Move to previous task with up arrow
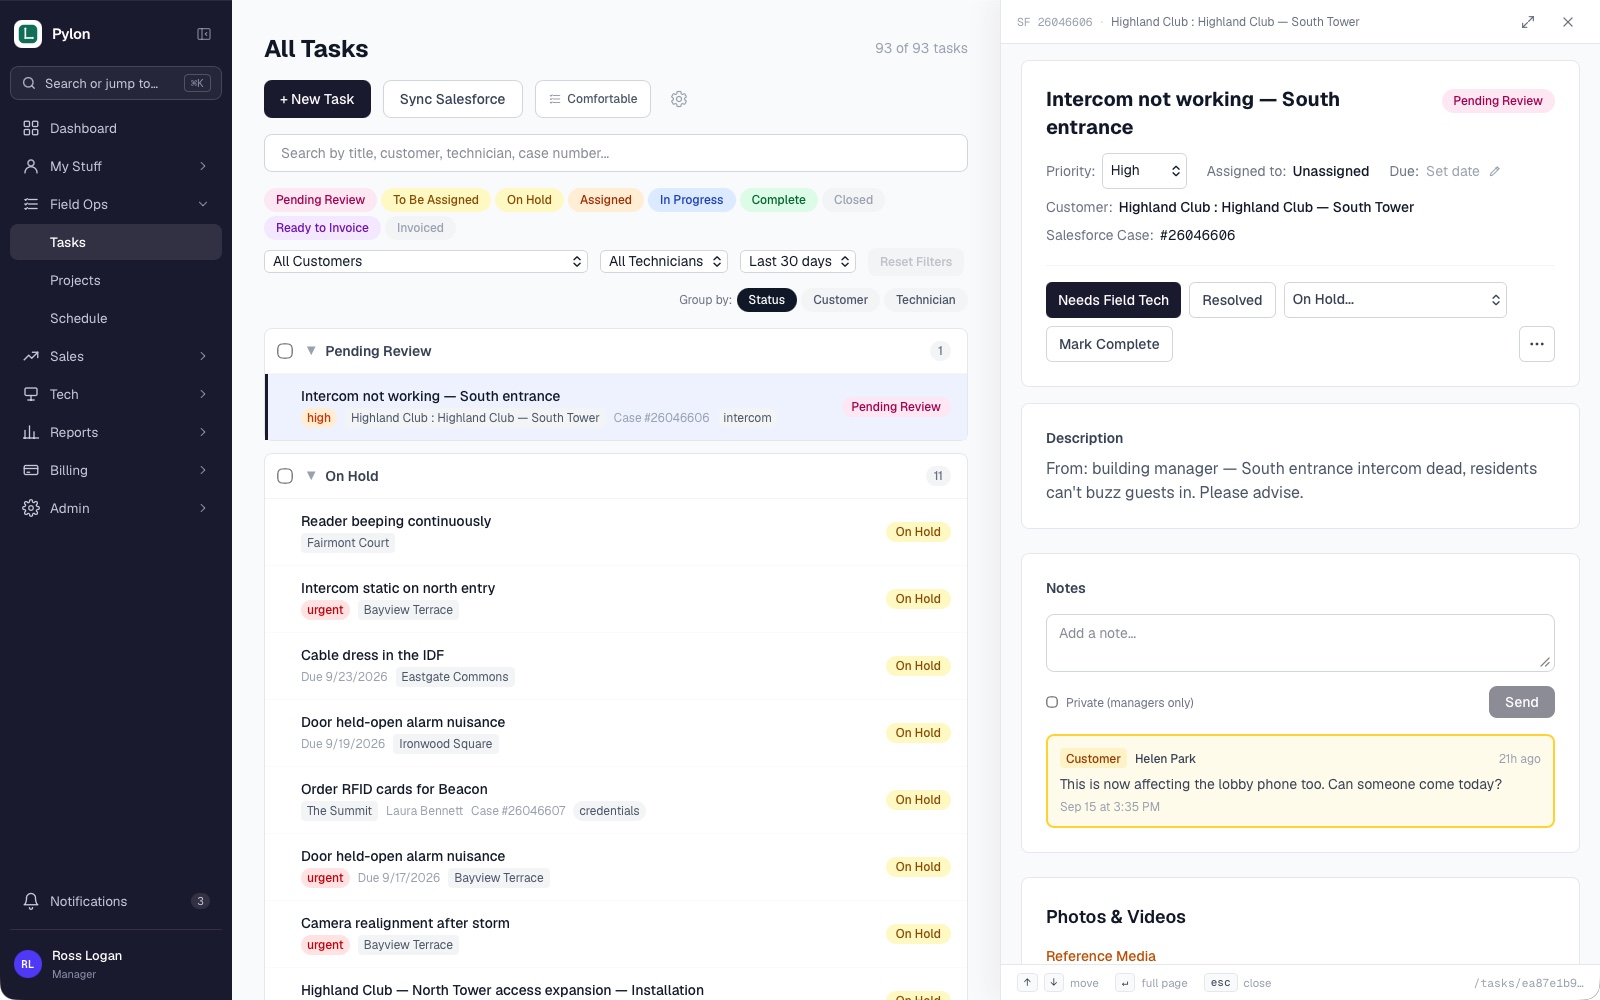Image resolution: width=1600 pixels, height=1000 pixels. coord(1028,983)
